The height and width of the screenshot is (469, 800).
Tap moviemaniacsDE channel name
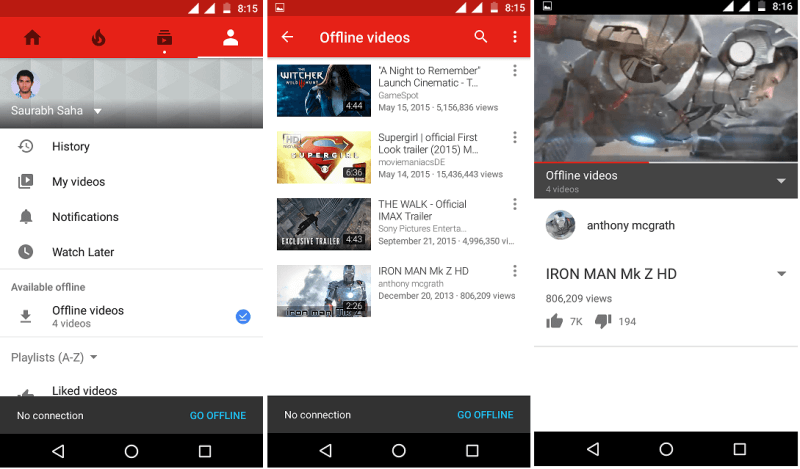coord(412,162)
